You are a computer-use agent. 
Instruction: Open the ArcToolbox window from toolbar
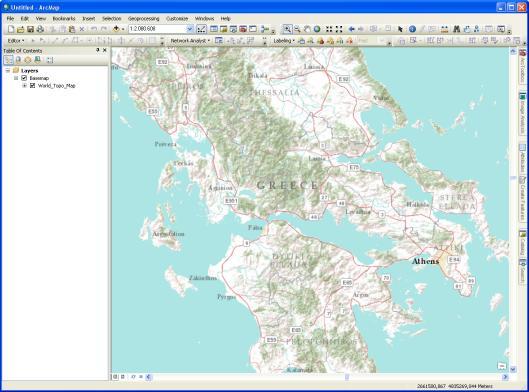(x=243, y=29)
